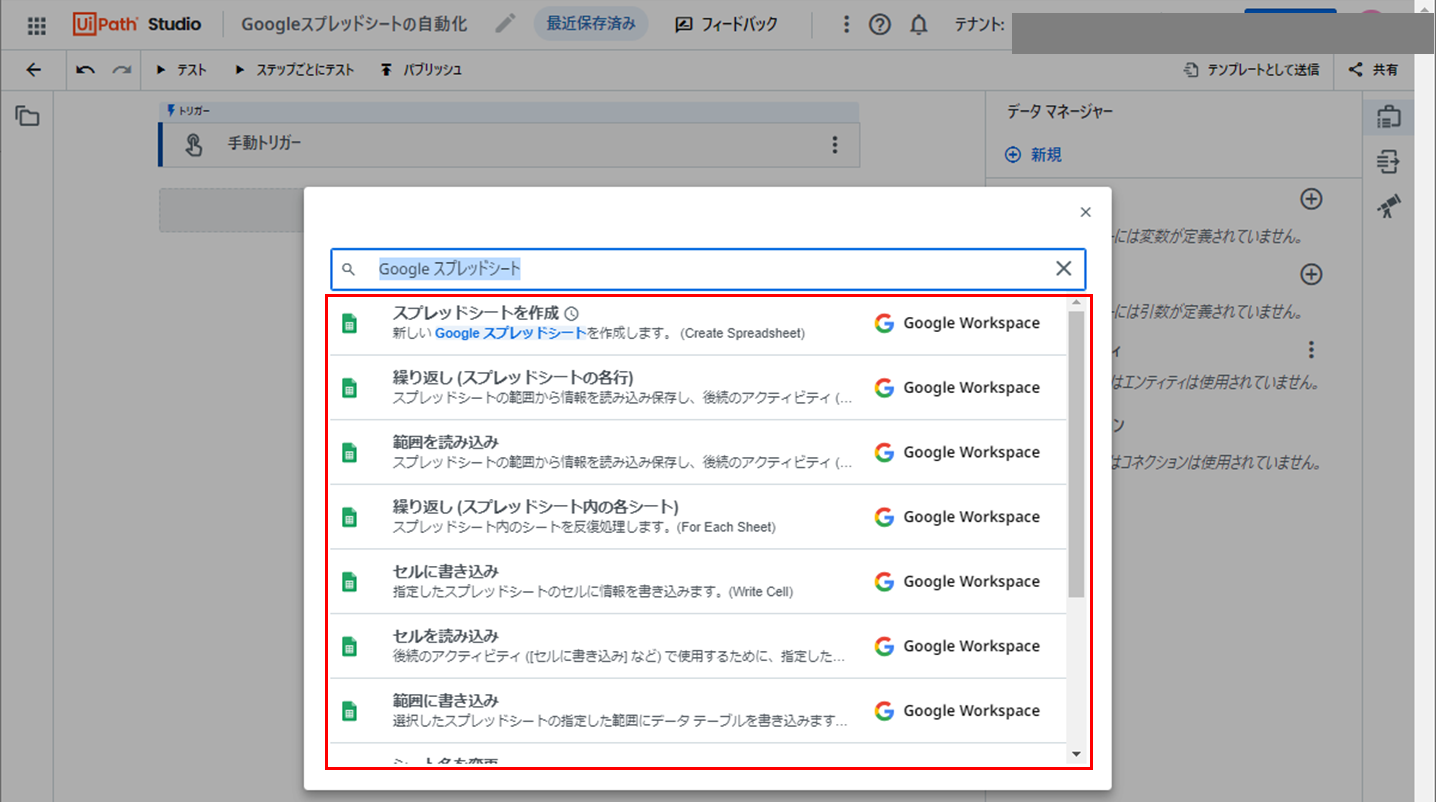Select the スプレッドシートを作成 activity
The height and width of the screenshot is (802, 1436).
(698, 323)
